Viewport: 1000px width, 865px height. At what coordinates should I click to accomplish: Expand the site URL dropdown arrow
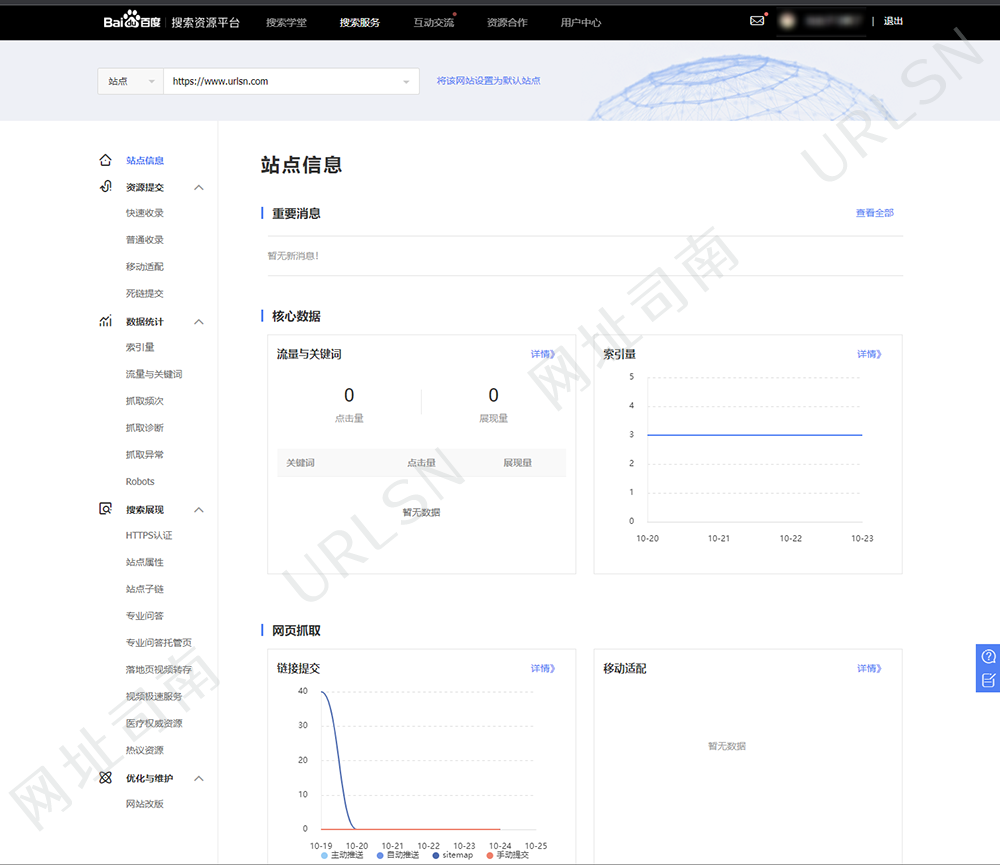coord(406,82)
